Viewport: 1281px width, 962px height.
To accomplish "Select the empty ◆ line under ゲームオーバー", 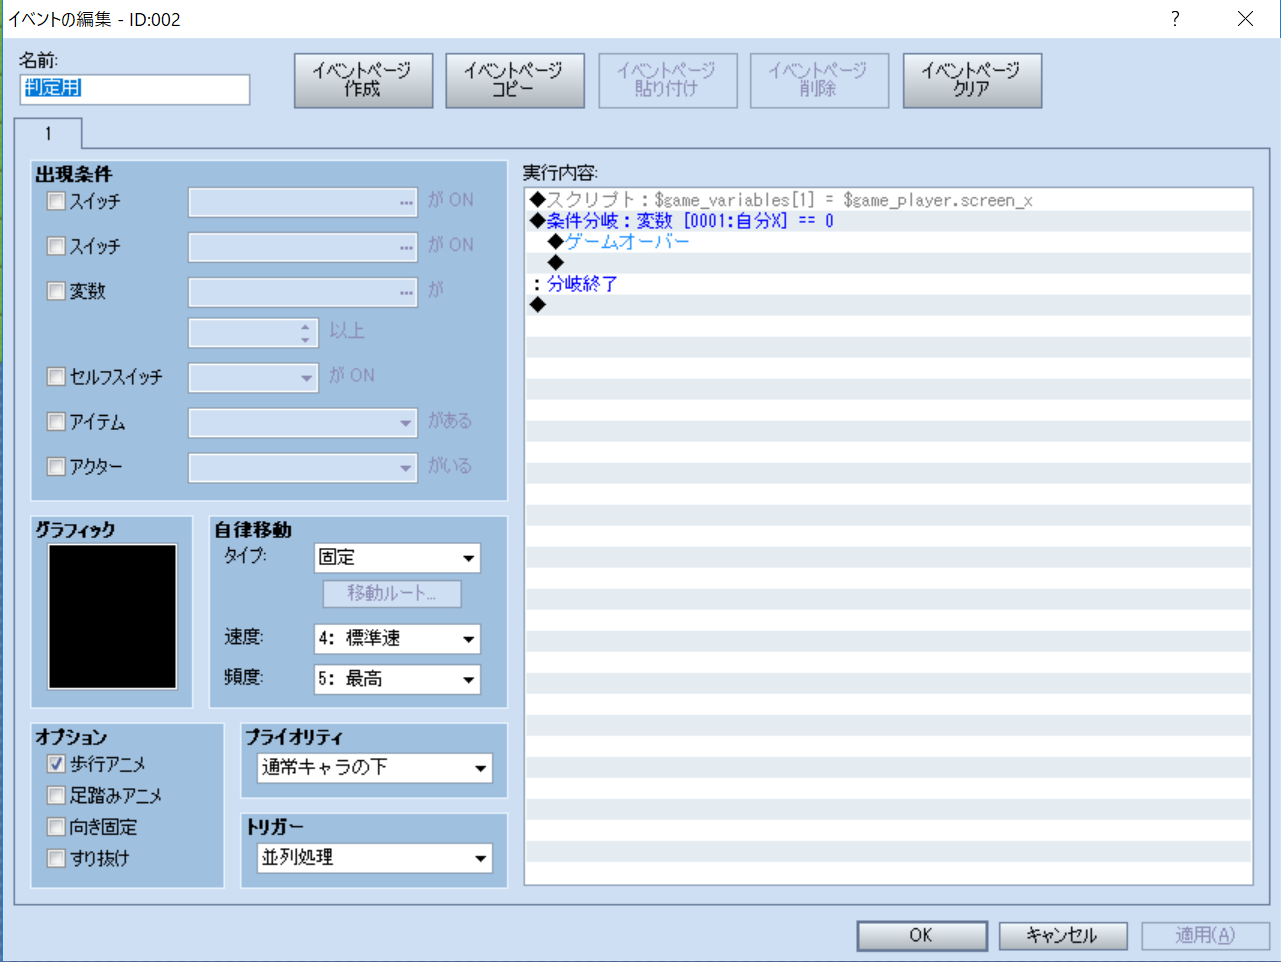I will [x=889, y=263].
